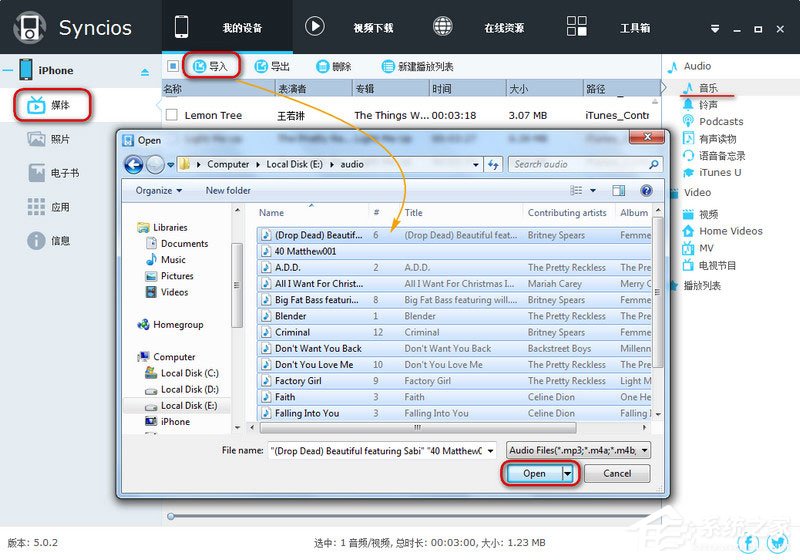The width and height of the screenshot is (800, 560).
Task: Sort files by Contributing artists column
Action: point(567,213)
